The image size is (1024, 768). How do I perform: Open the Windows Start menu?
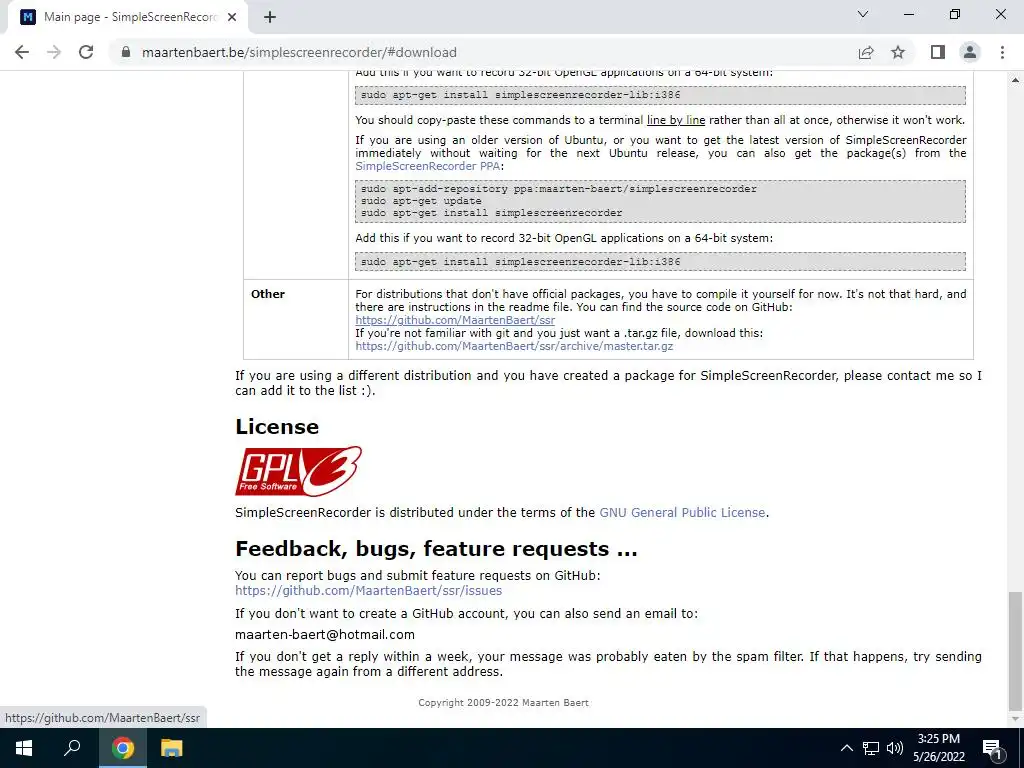pyautogui.click(x=24, y=748)
